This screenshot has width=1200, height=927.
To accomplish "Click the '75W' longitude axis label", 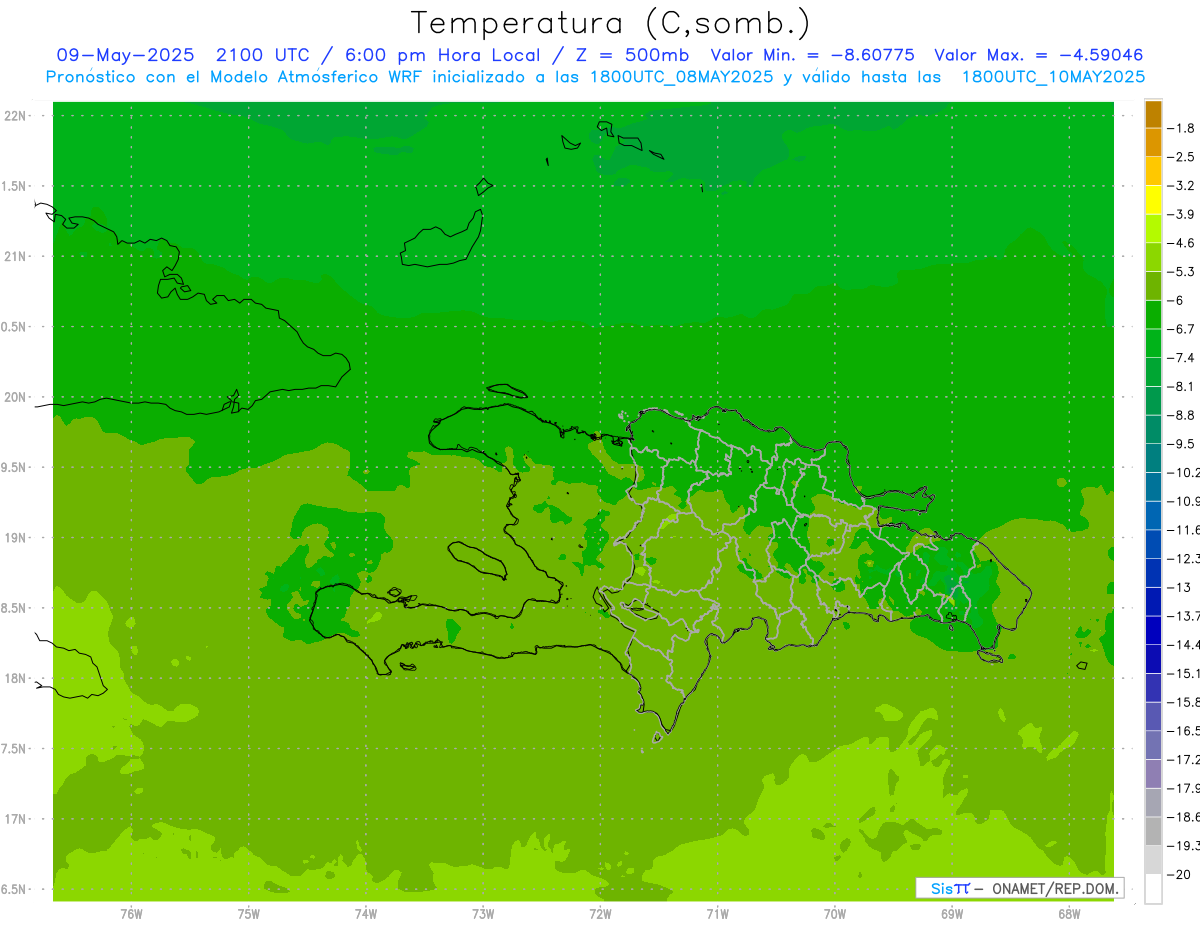I will pos(249,913).
